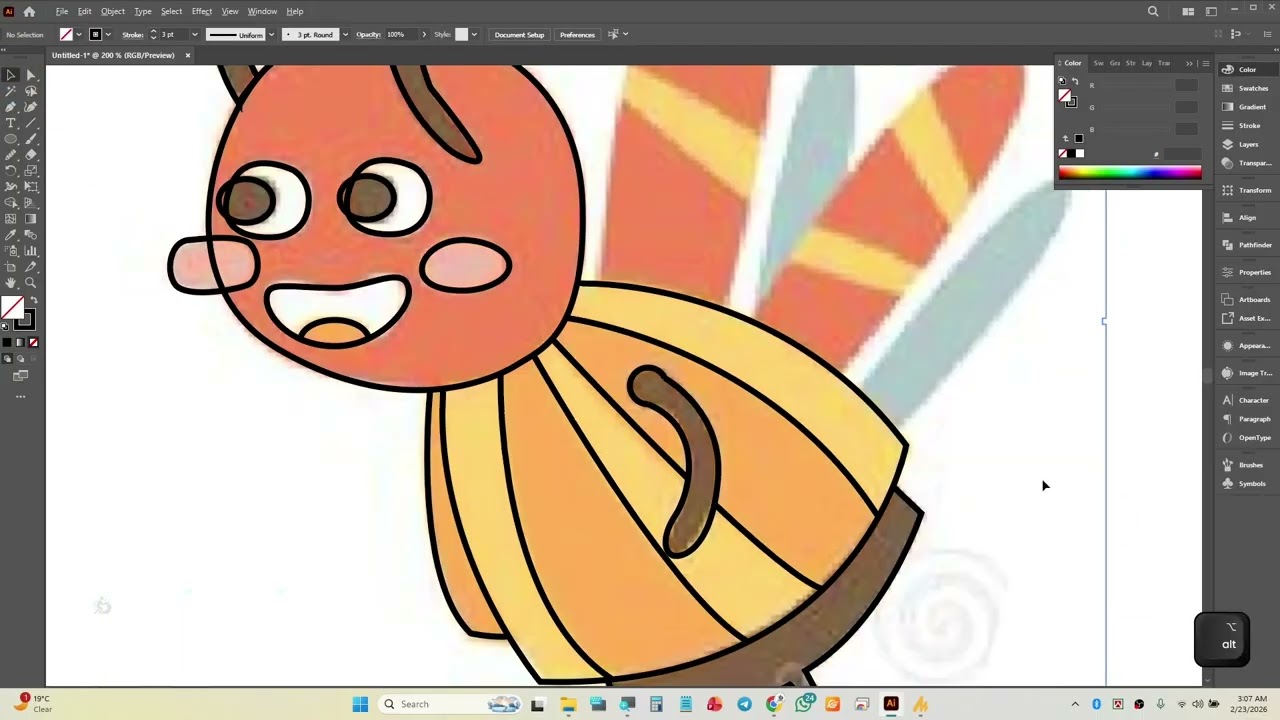The image size is (1280, 720).
Task: Open the Effect menu
Action: 202,11
